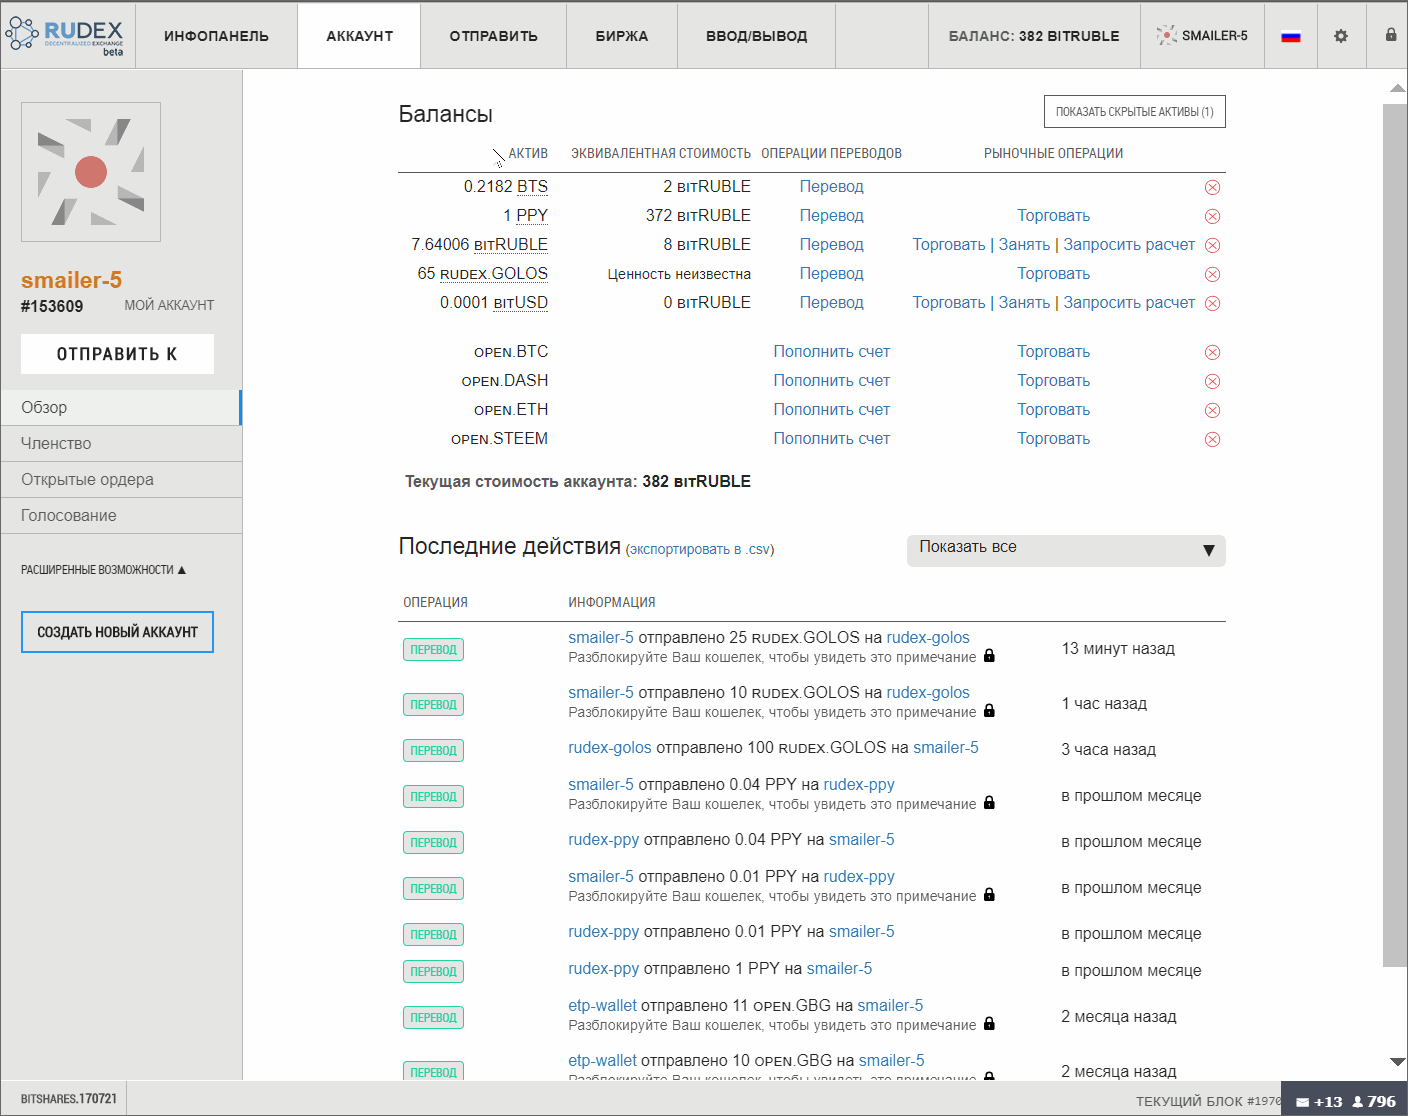The image size is (1408, 1116).
Task: Open SMAILER-5 account menu in header
Action: [x=1202, y=36]
